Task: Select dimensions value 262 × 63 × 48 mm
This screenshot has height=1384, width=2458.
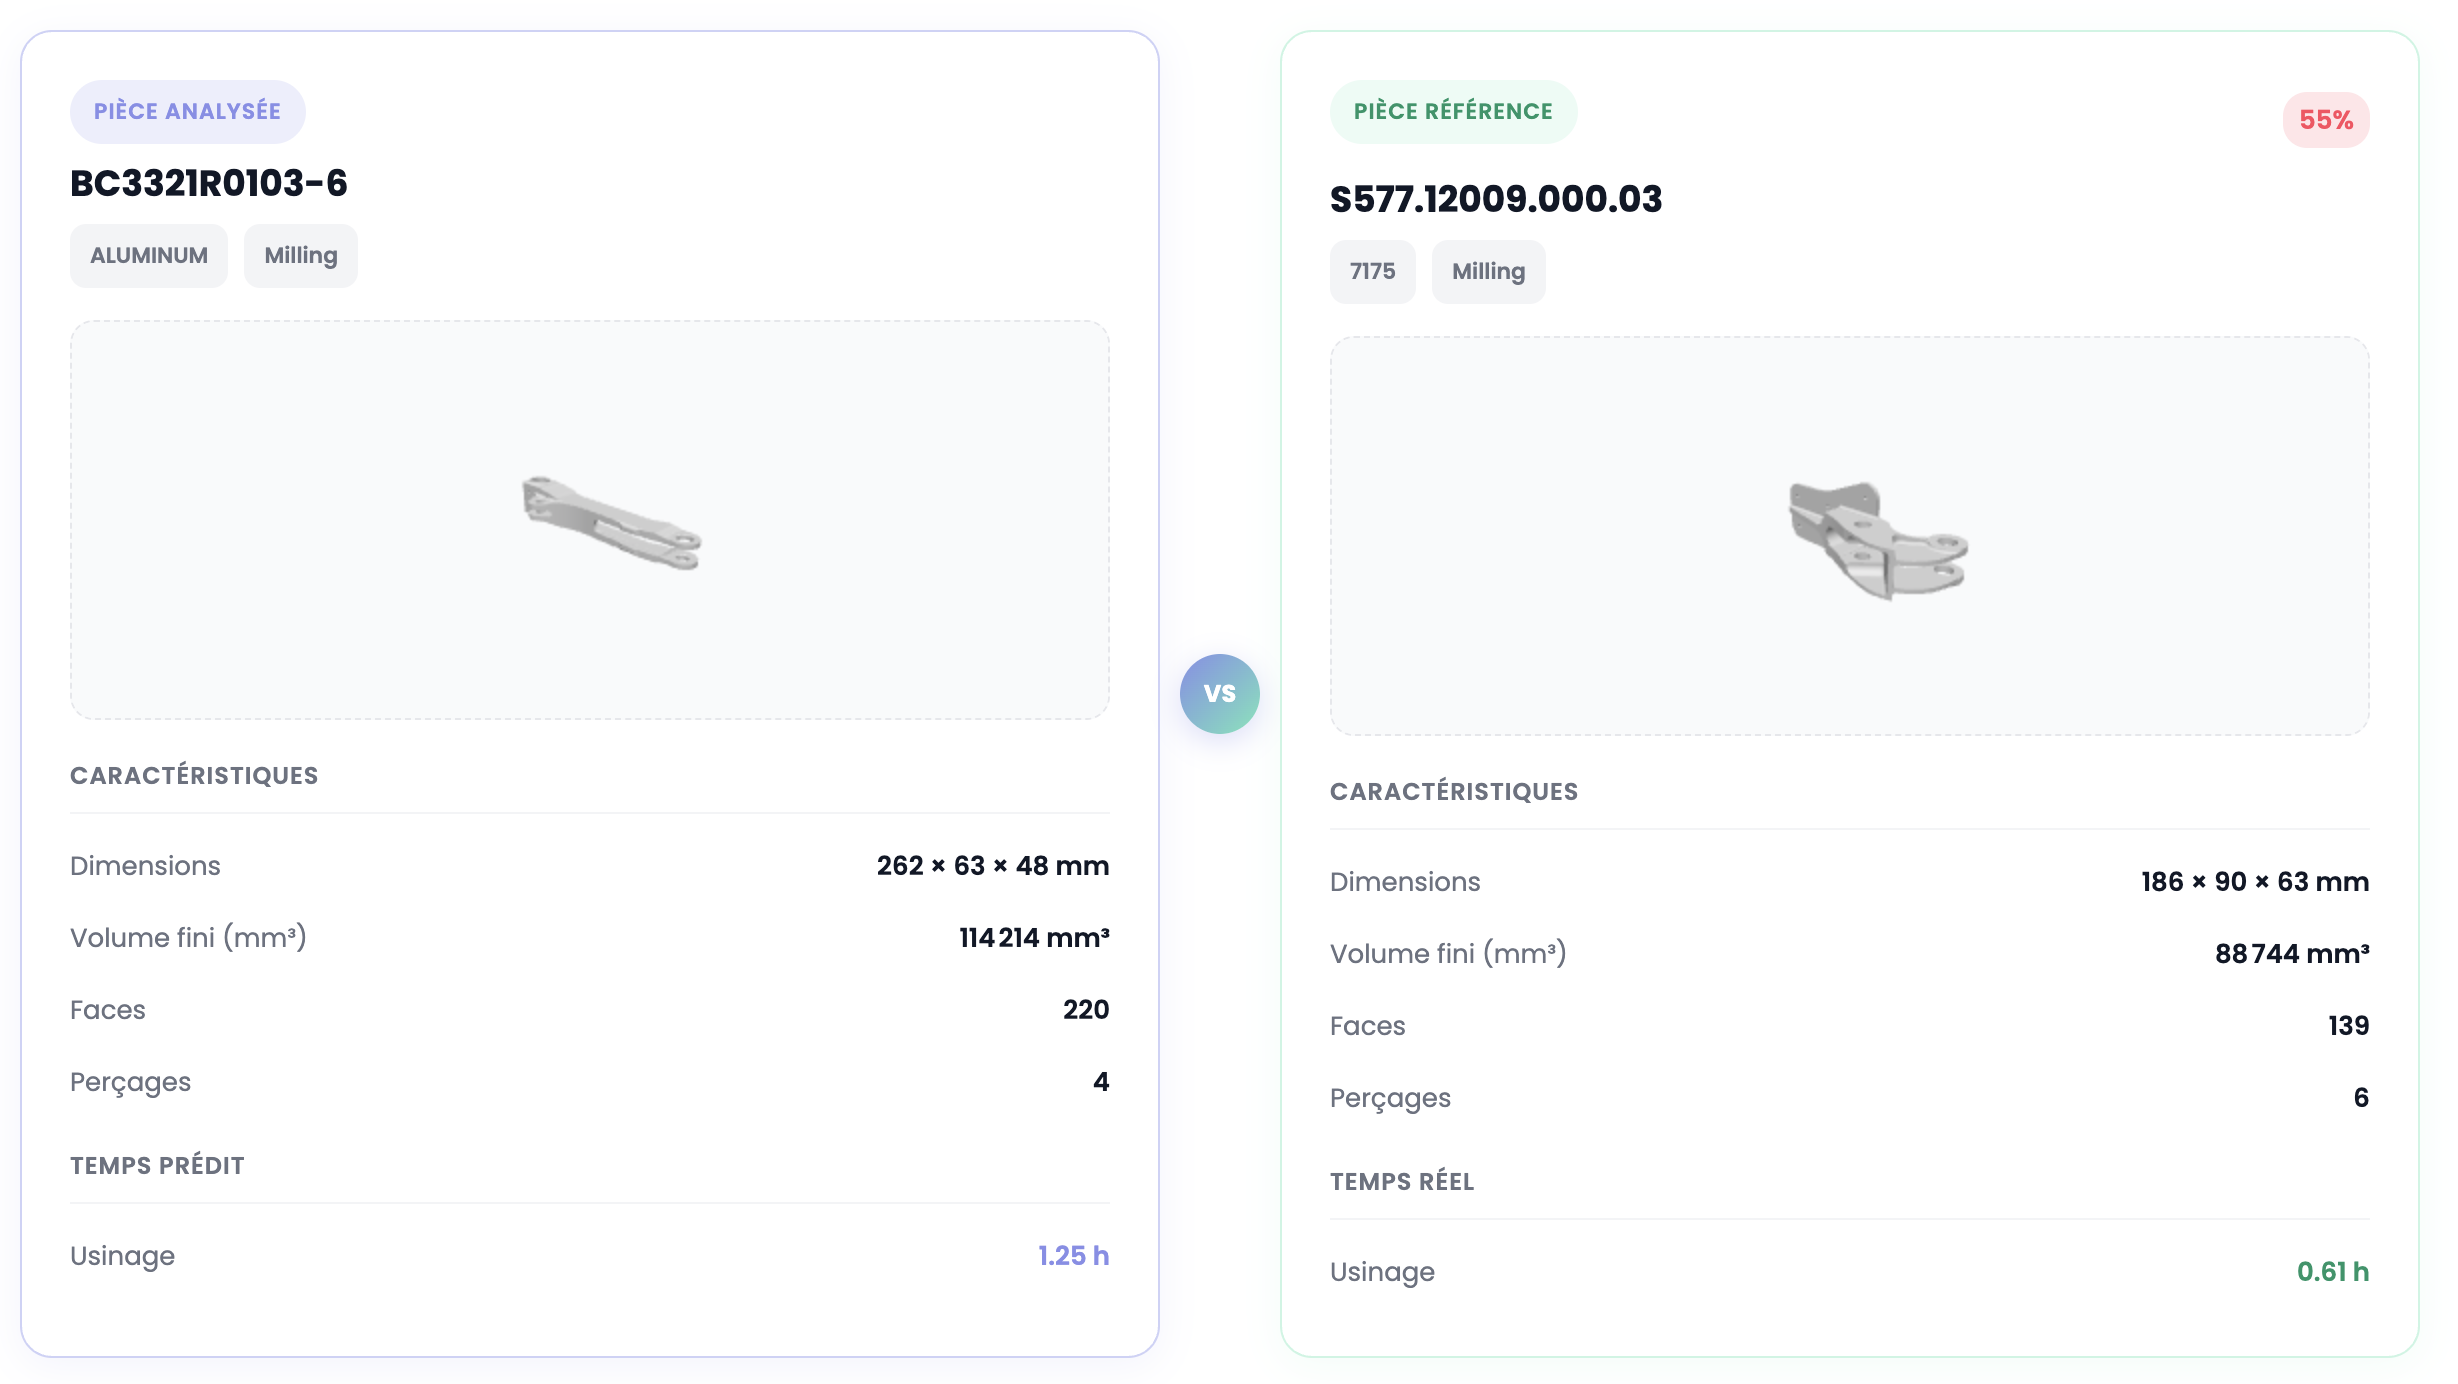Action: point(992,866)
